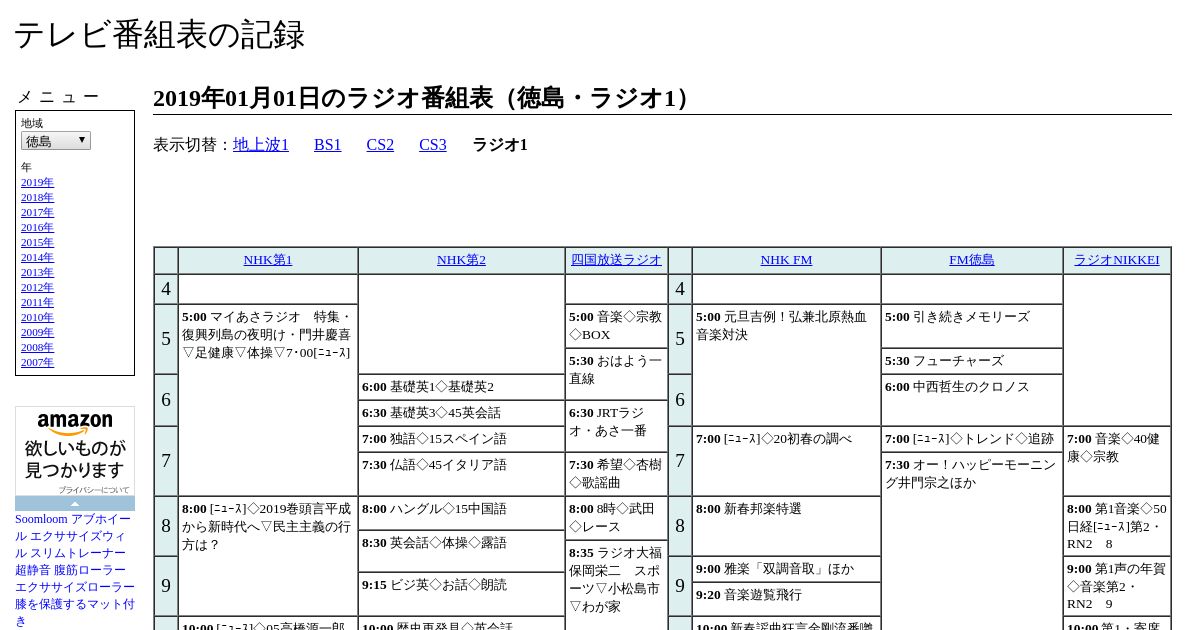
Task: Open the 2015年 year link
Action: pyautogui.click(x=37, y=242)
